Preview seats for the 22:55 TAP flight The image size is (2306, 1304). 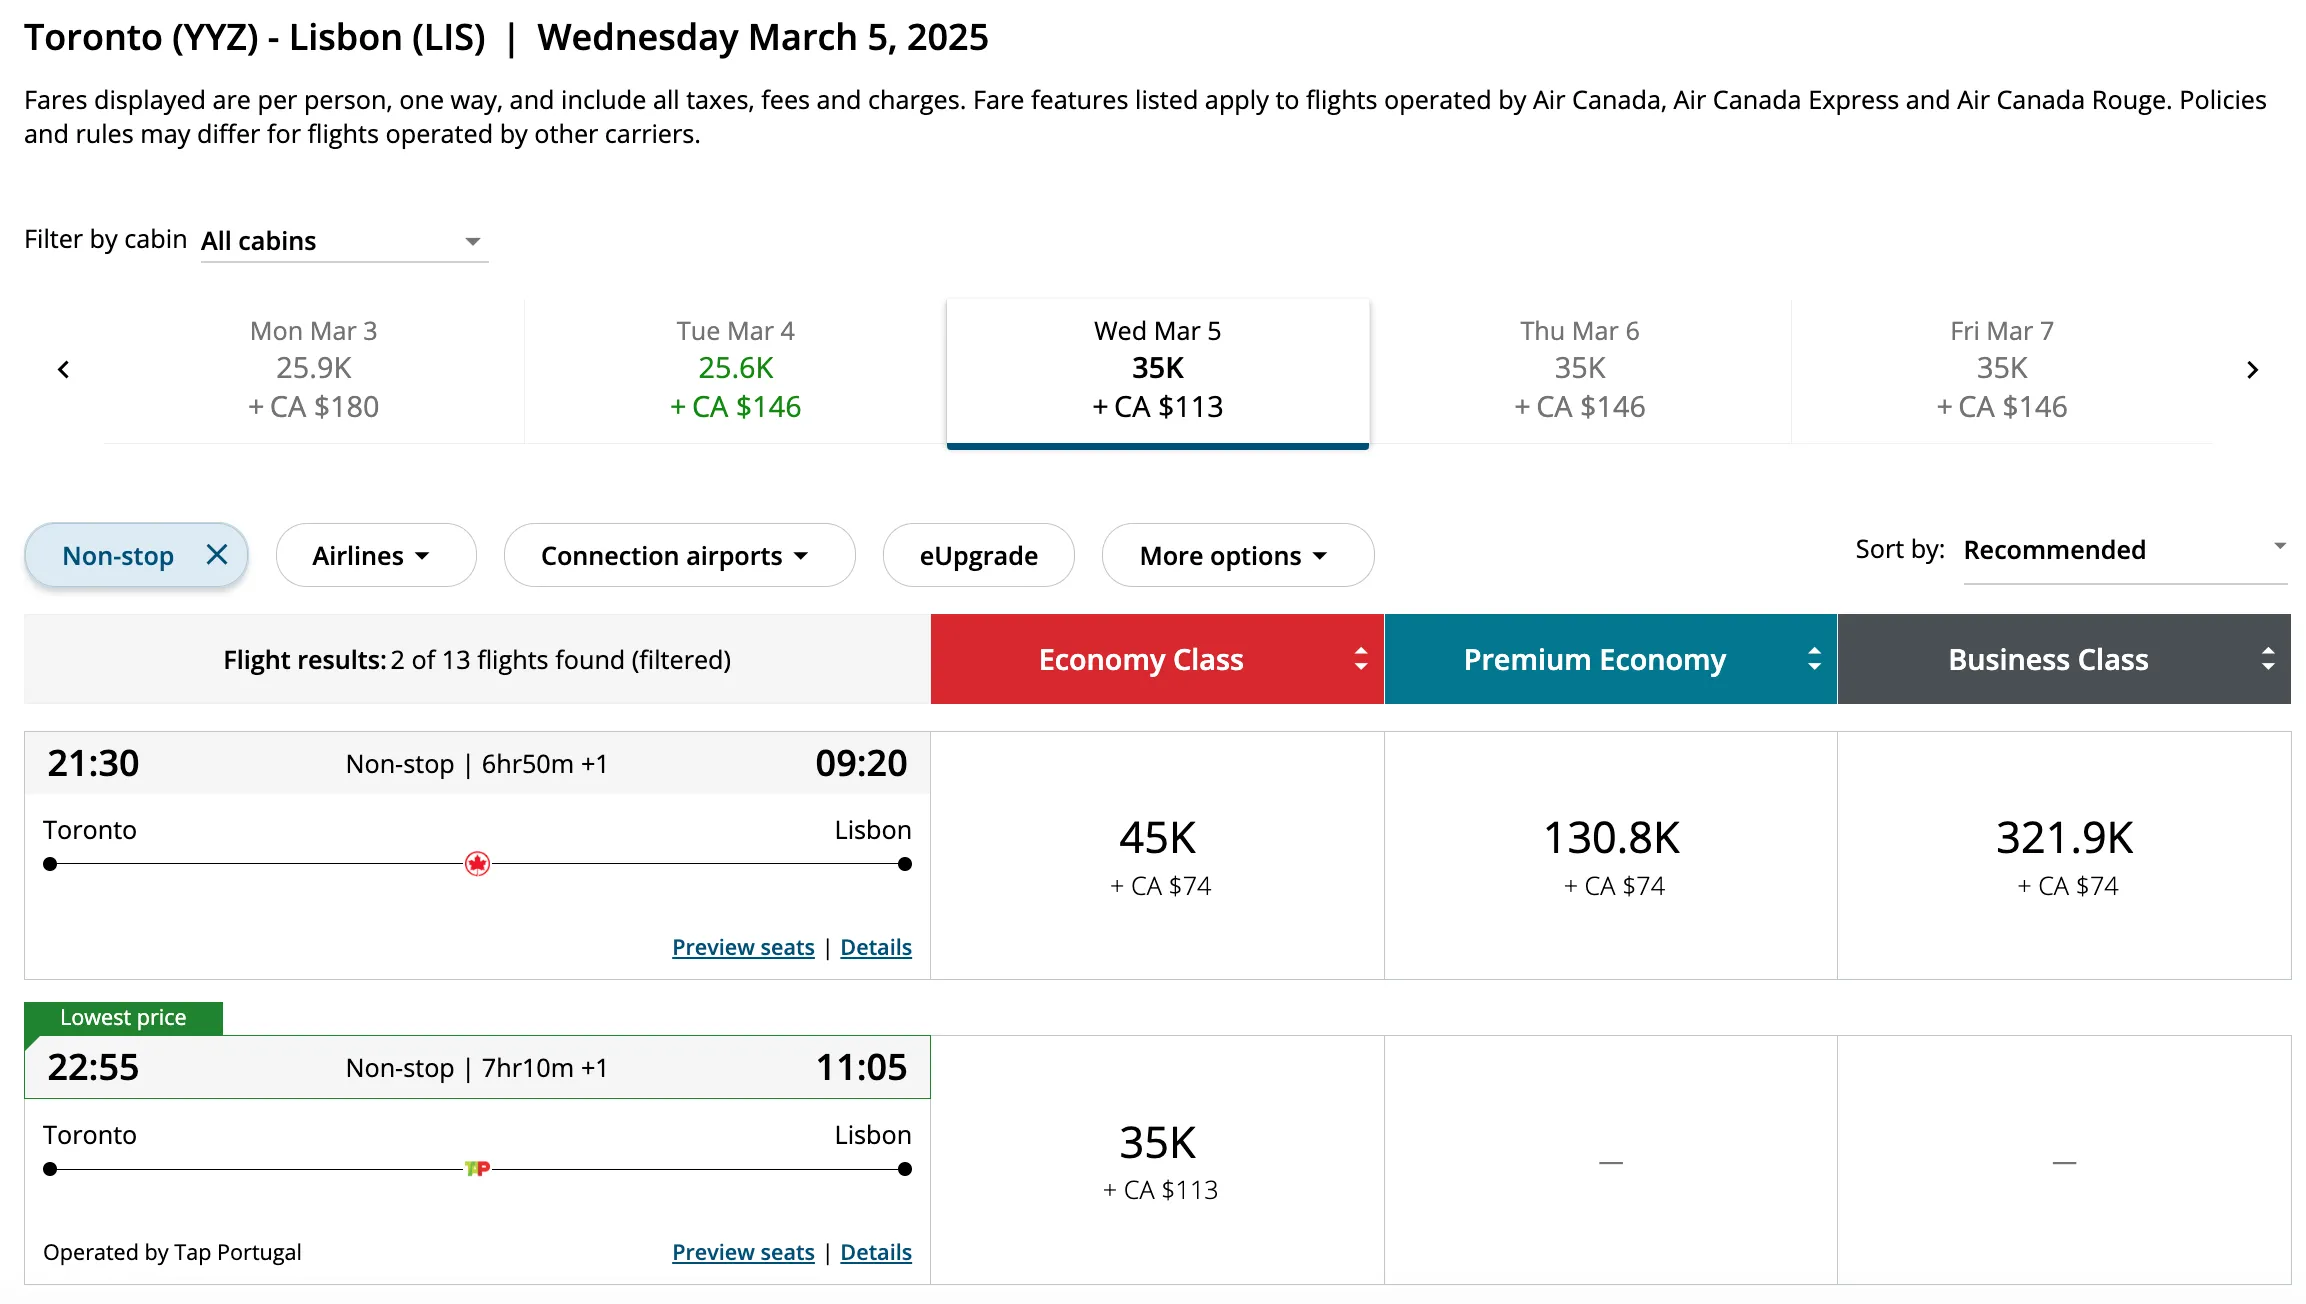[x=743, y=1252]
